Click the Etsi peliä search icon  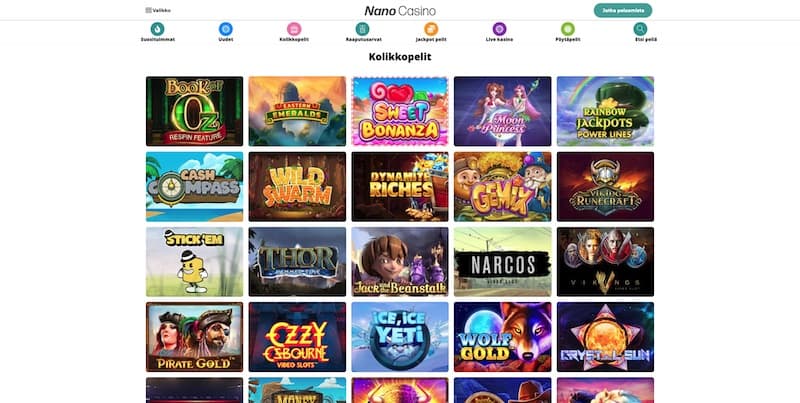coord(640,29)
